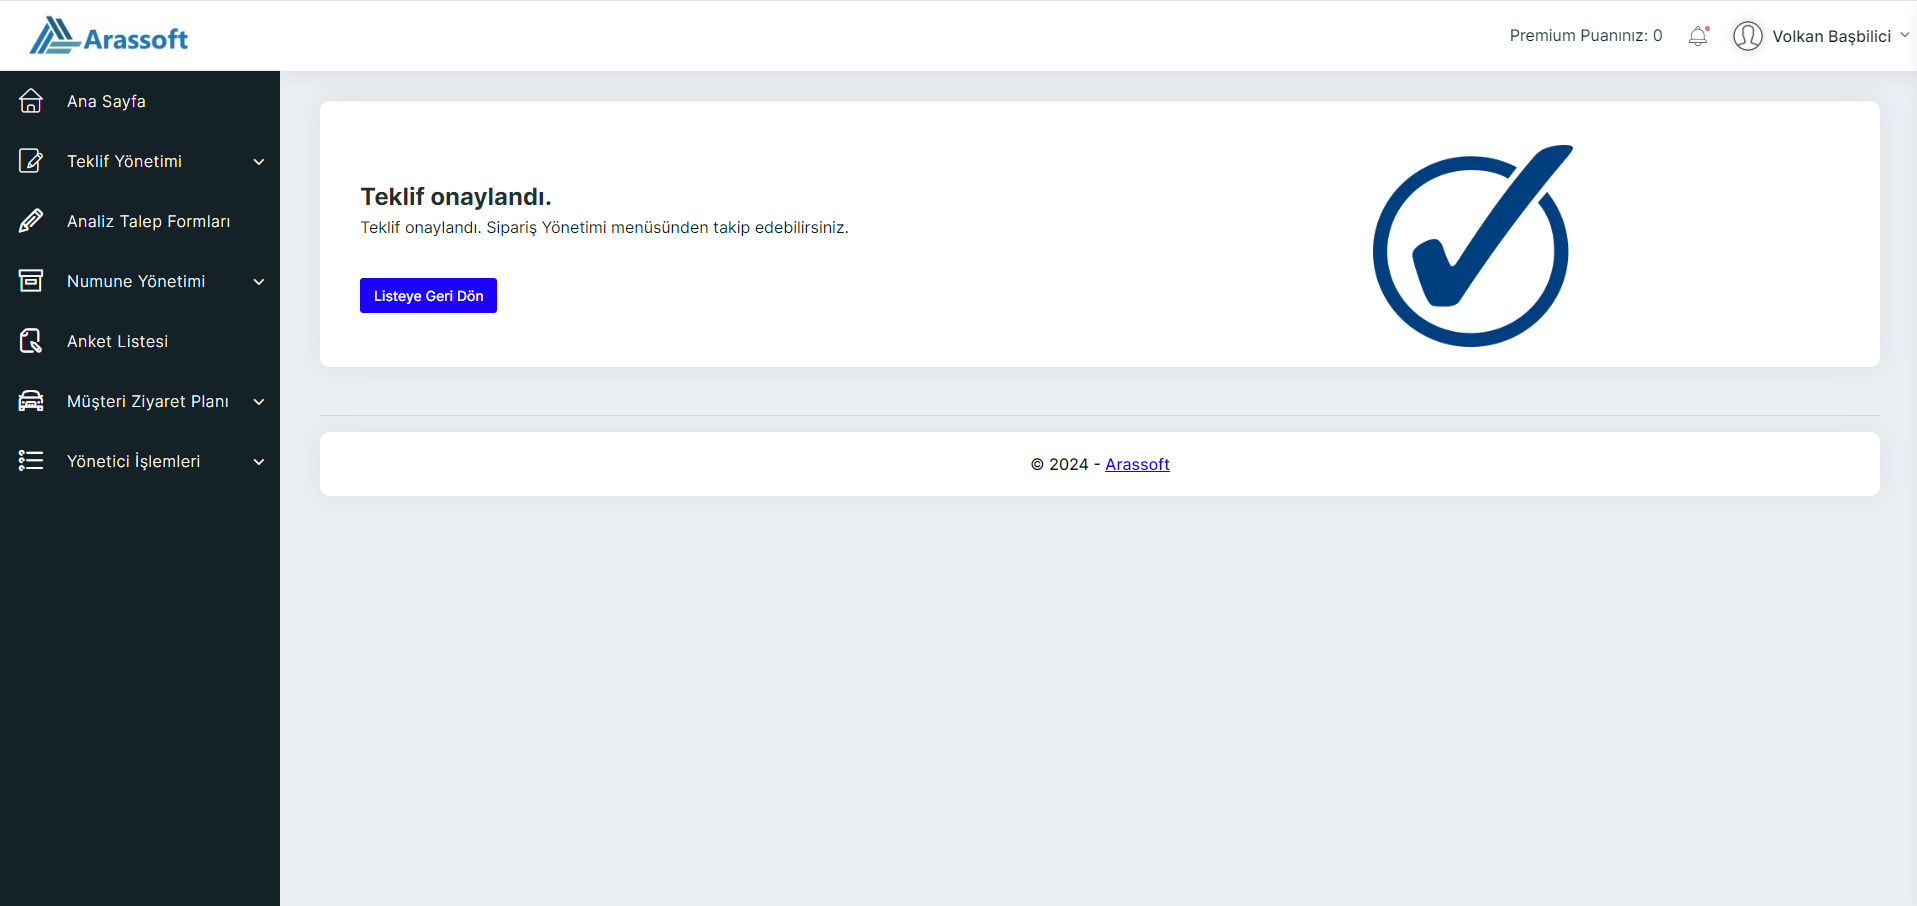
Task: Go to Ana Sayfa menu item
Action: pos(140,101)
